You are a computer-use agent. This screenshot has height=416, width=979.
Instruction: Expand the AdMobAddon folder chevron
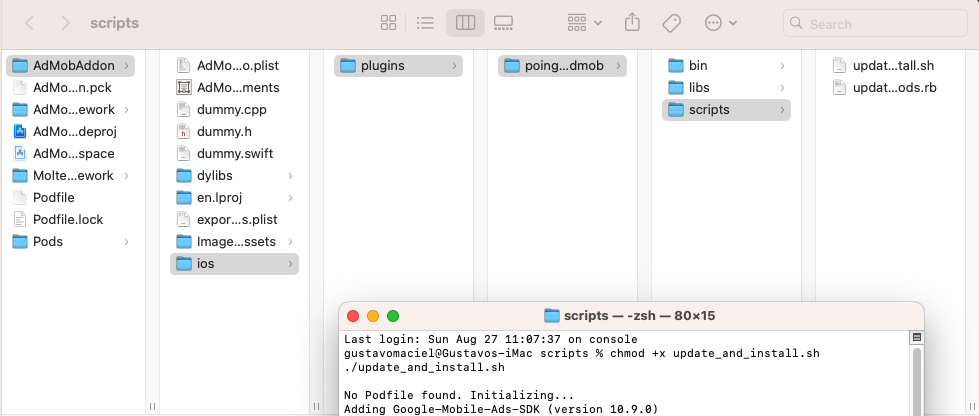pyautogui.click(x=127, y=66)
